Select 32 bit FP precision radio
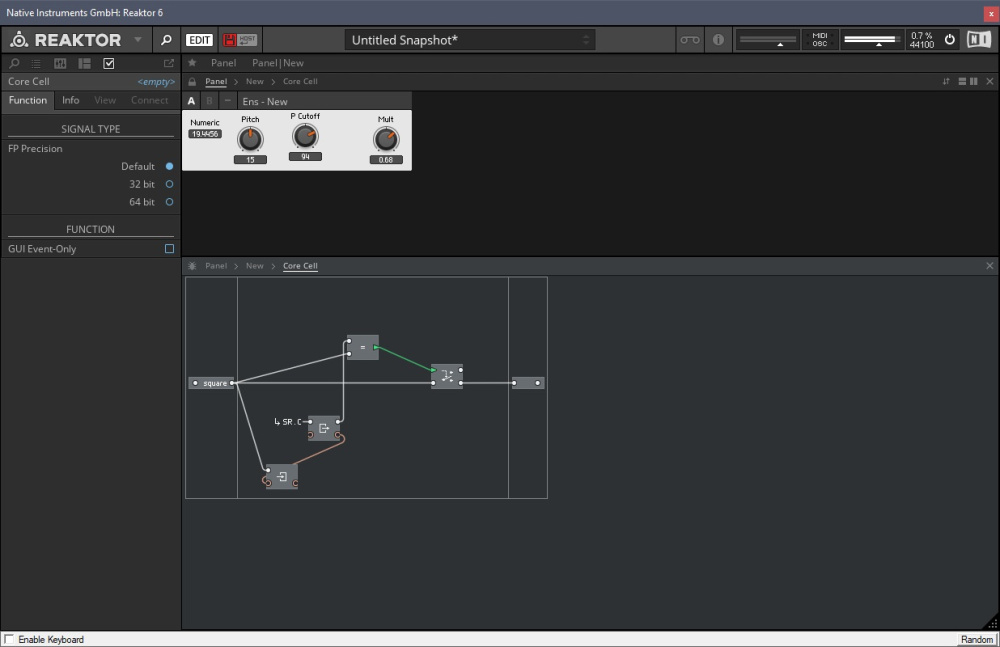The height and width of the screenshot is (647, 1000). coord(169,184)
